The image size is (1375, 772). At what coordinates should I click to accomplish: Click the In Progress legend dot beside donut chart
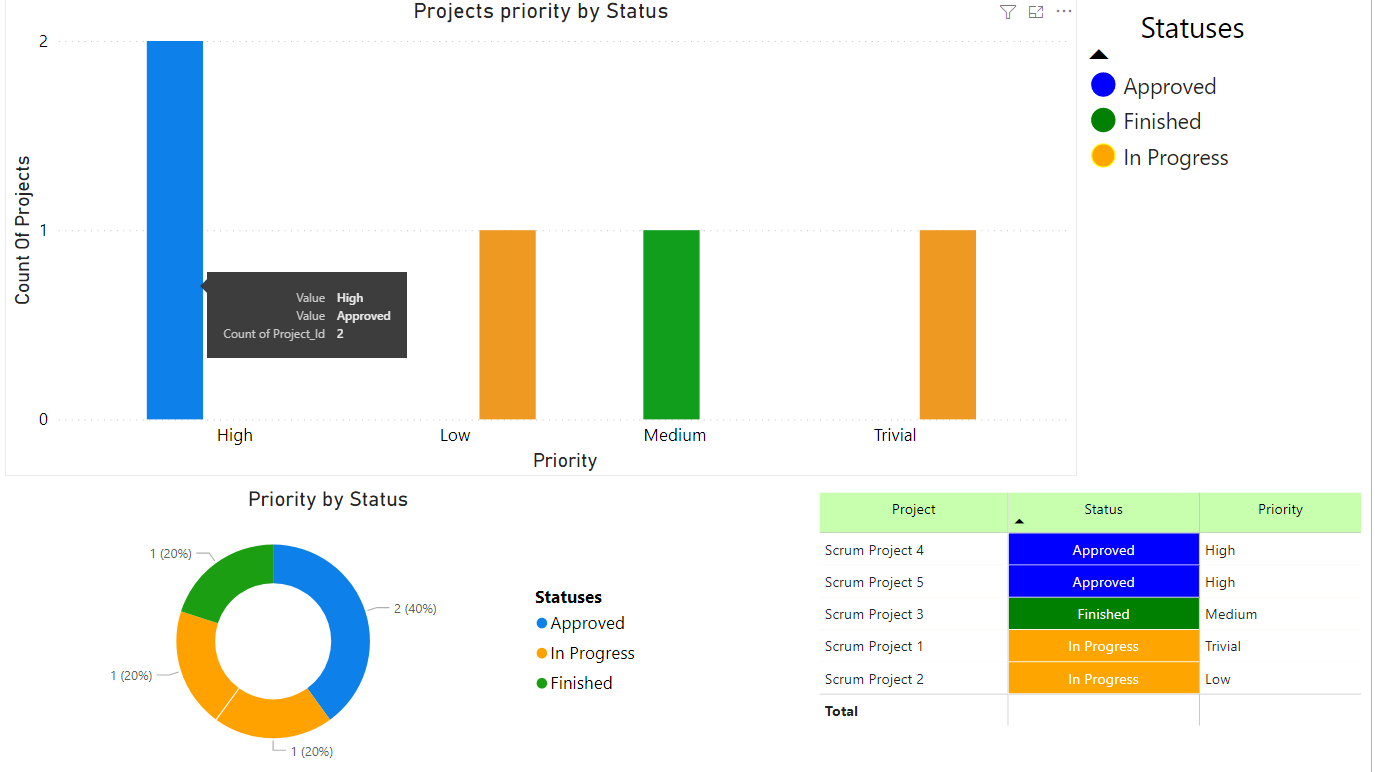541,652
